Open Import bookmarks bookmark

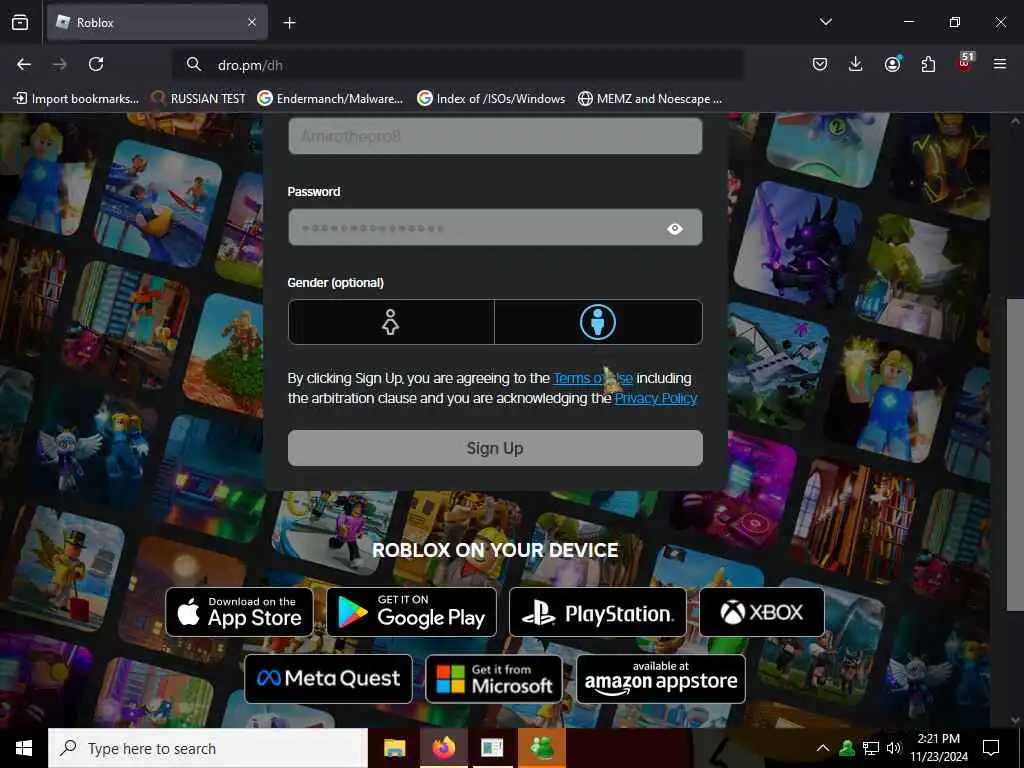pyautogui.click(x=76, y=99)
